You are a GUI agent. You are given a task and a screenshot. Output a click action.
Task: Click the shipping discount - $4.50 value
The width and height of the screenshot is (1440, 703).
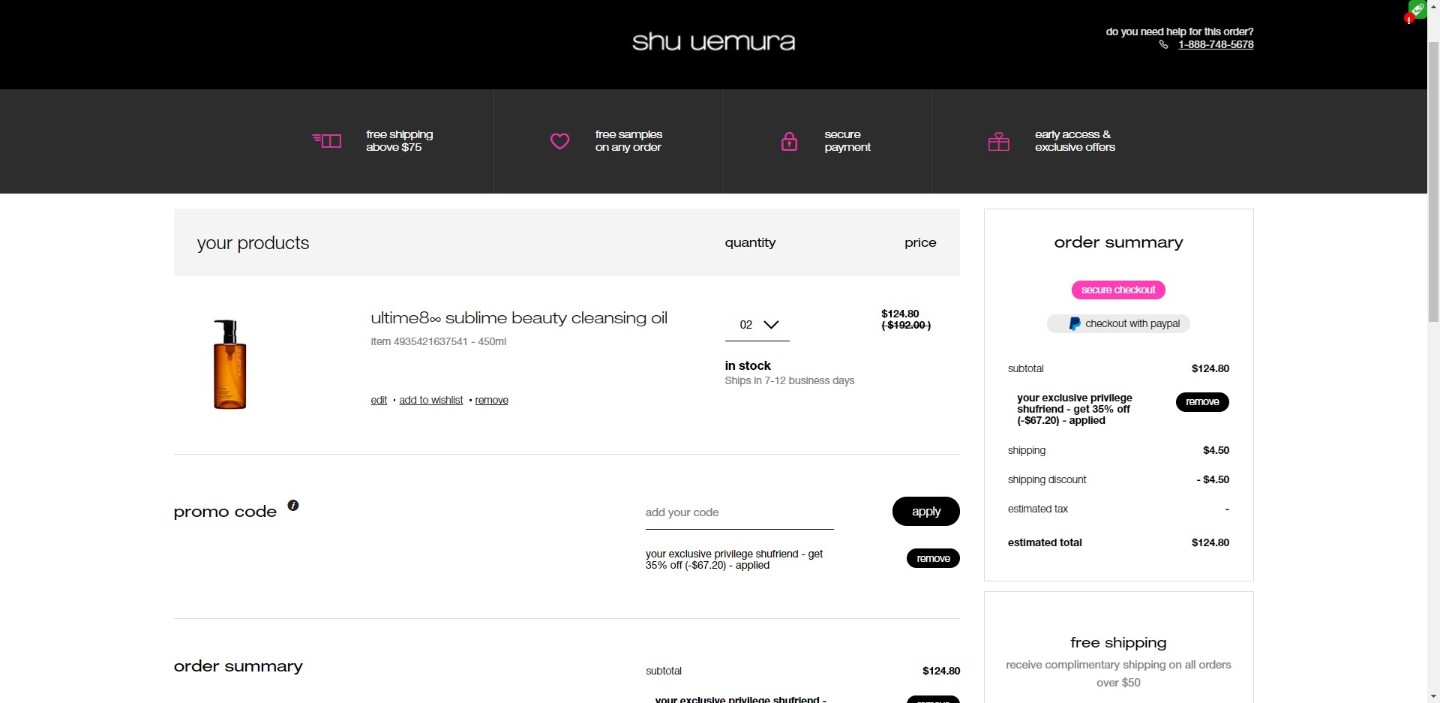point(1213,480)
